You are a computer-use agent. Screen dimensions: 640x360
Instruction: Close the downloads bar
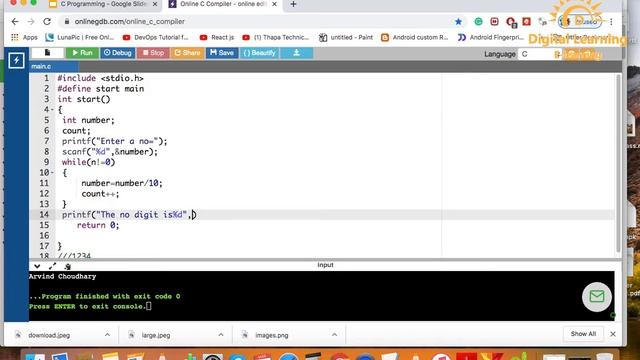[x=613, y=334]
